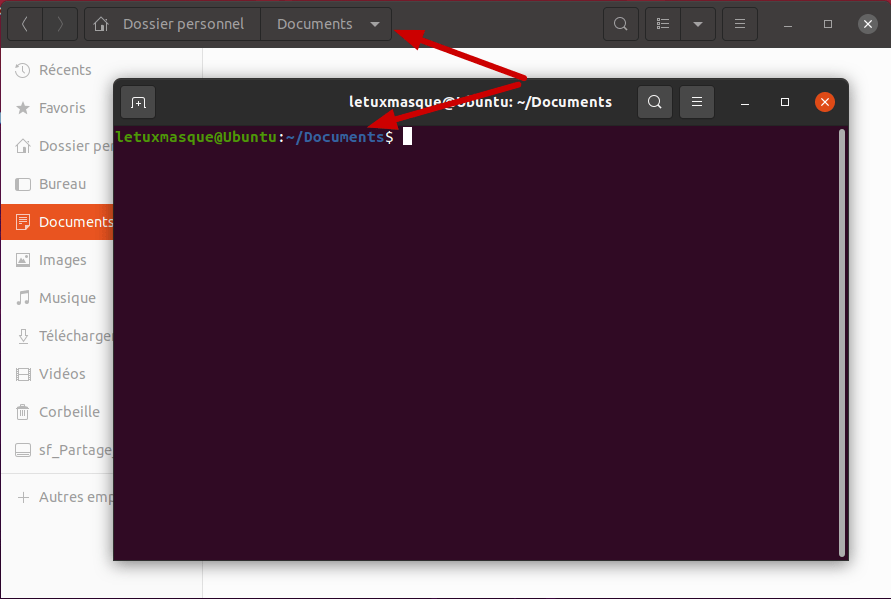Open the terminal hamburger menu
Viewport: 891px width, 599px height.
697,102
